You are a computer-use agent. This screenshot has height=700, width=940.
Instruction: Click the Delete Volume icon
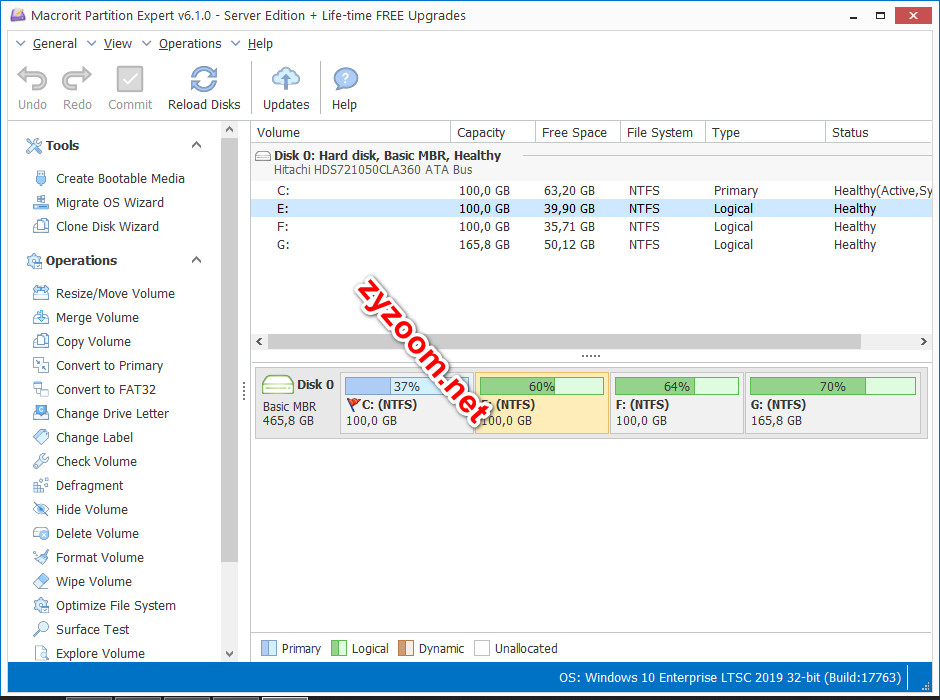pyautogui.click(x=41, y=533)
